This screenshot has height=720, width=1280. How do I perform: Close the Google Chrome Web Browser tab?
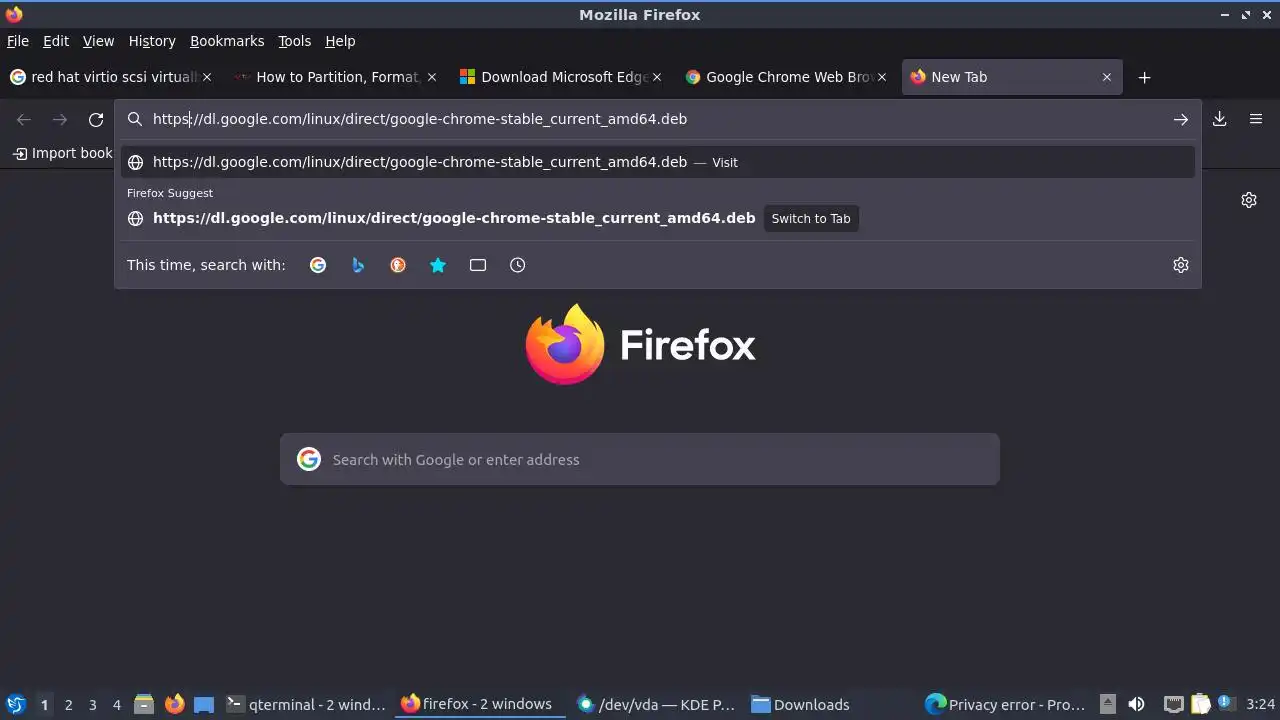(x=882, y=77)
